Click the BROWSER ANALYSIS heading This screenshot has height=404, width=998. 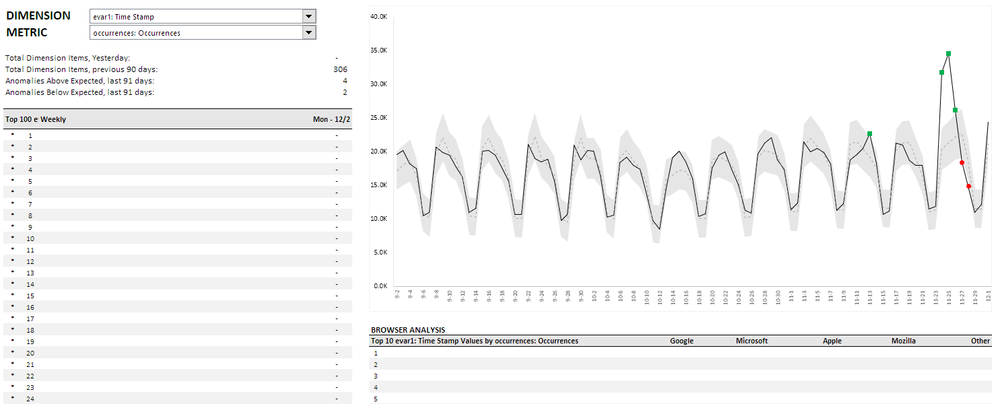click(x=408, y=330)
